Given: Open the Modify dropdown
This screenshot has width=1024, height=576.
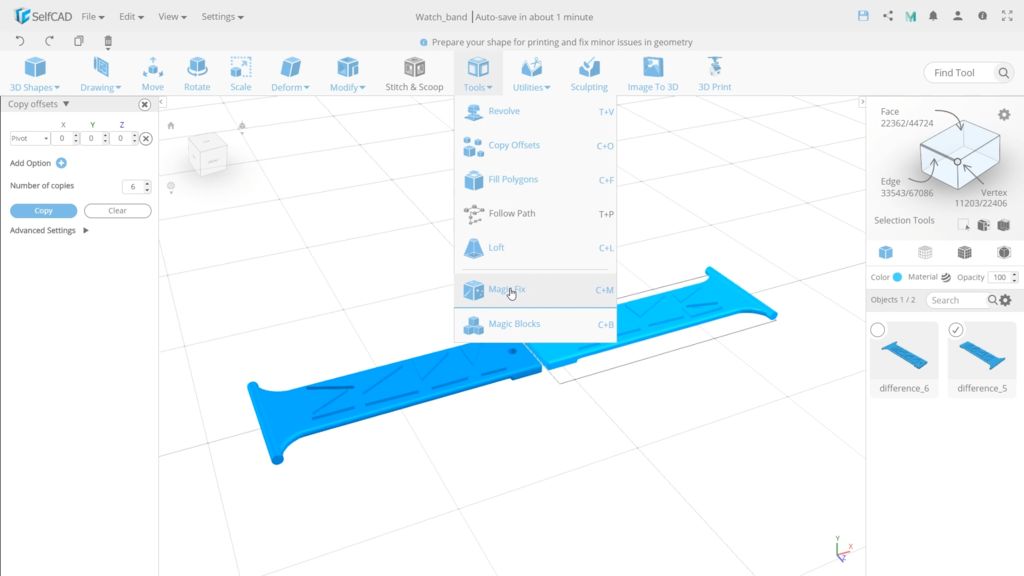Looking at the screenshot, I should [347, 74].
